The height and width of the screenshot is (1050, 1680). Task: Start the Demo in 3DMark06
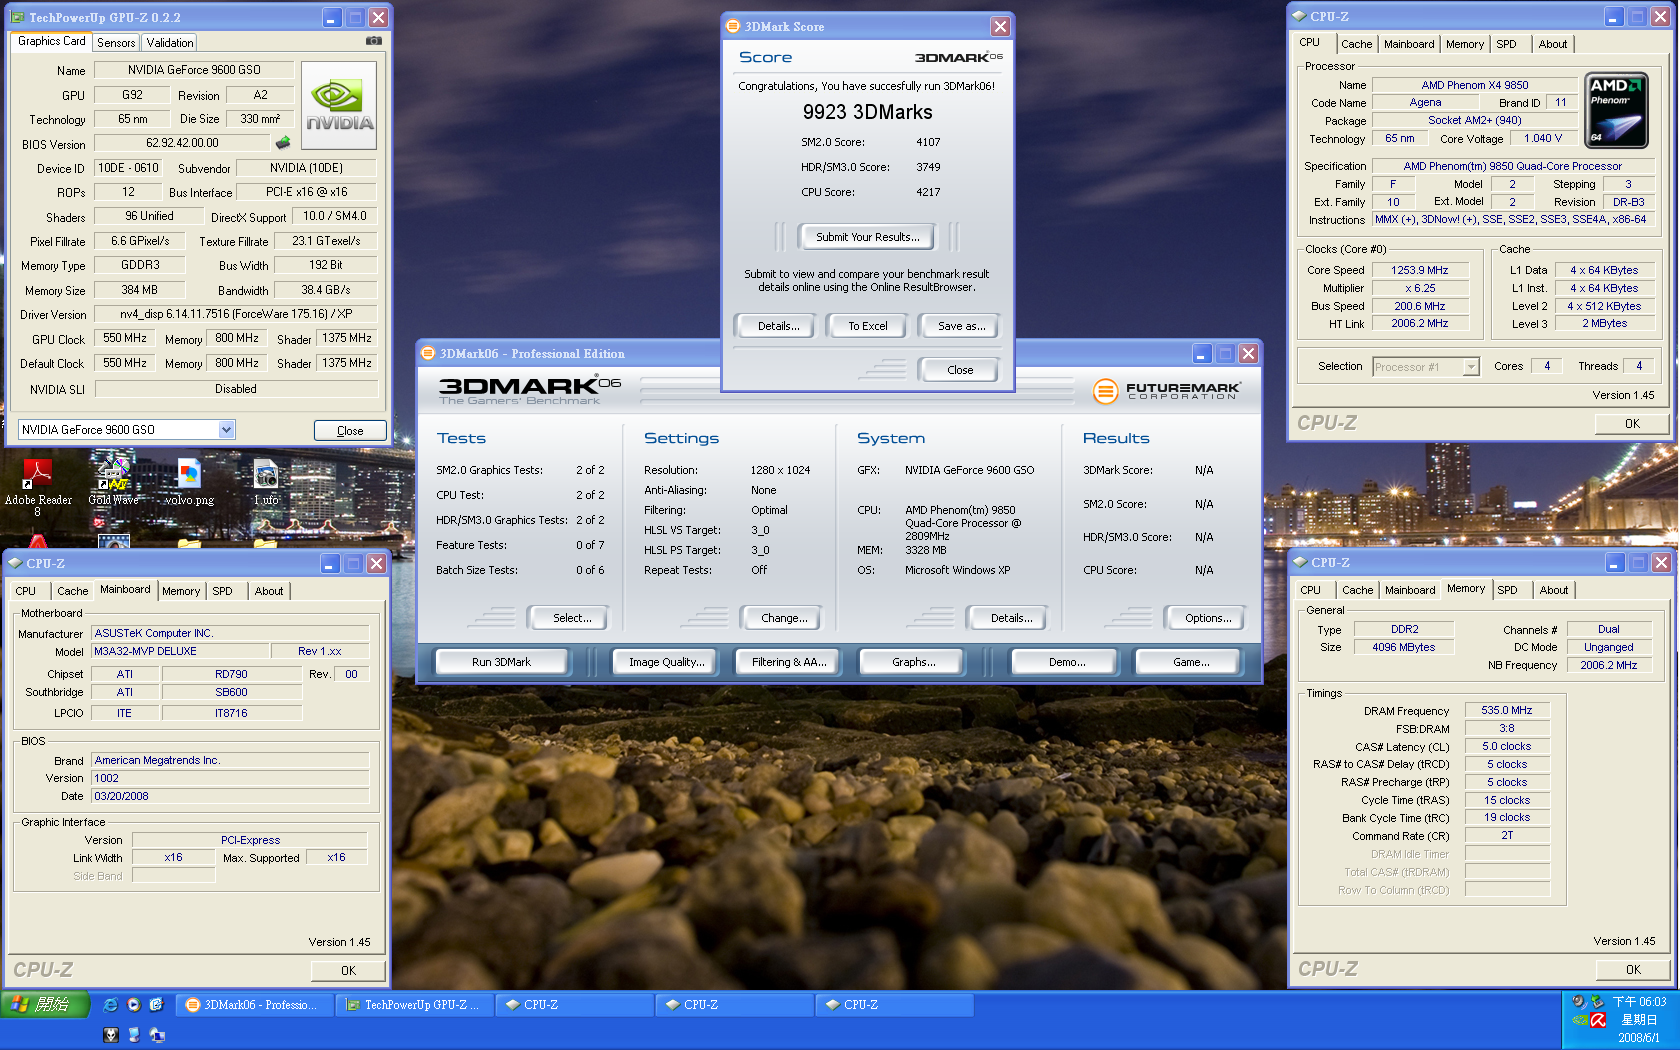pos(1066,662)
